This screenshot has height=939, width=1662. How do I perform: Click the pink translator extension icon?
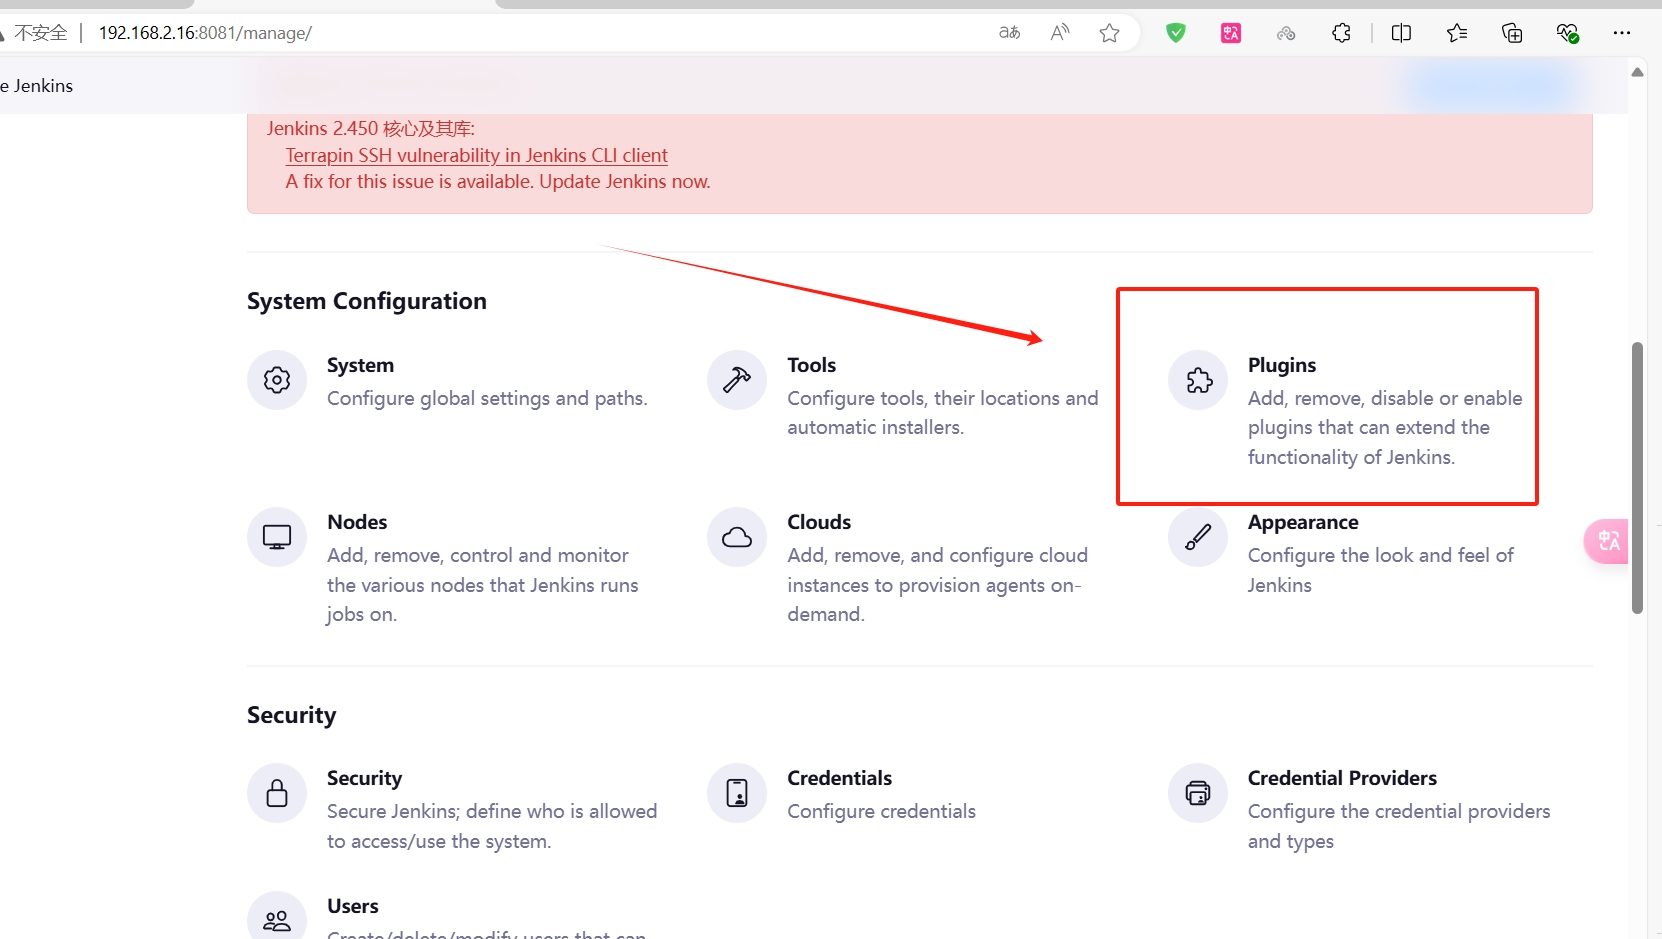point(1231,33)
